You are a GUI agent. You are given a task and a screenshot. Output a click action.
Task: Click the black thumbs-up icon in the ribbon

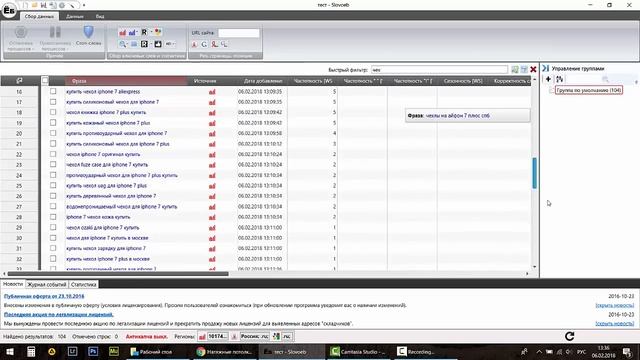click(x=158, y=44)
